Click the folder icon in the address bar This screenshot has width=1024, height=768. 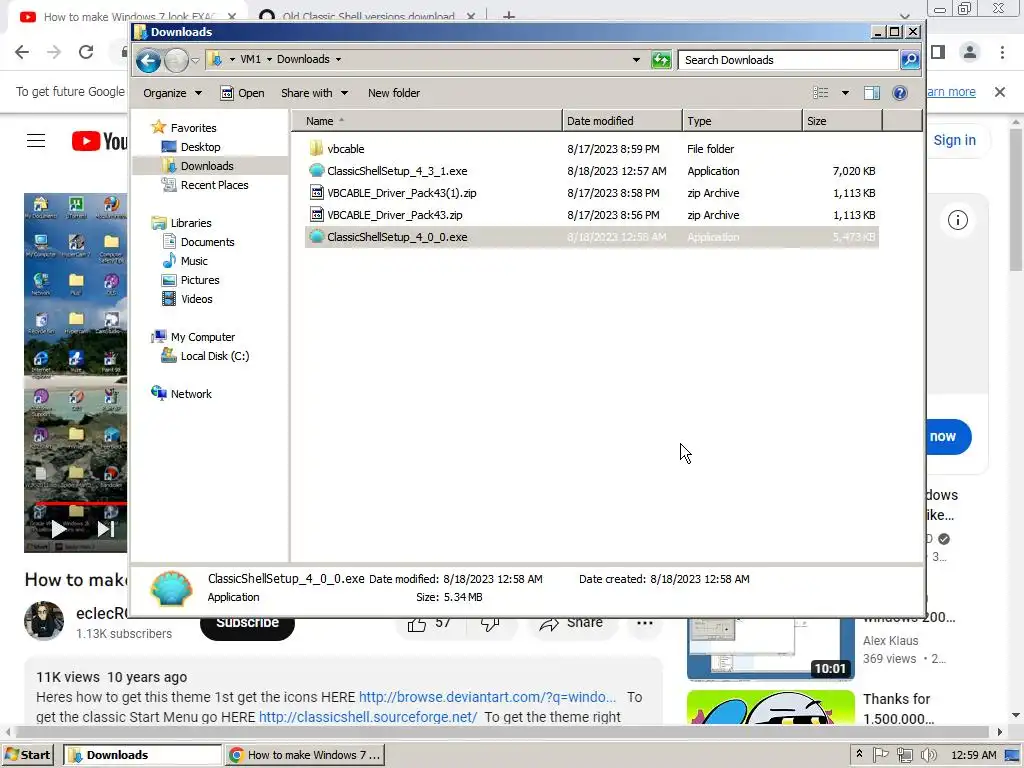pos(214,59)
